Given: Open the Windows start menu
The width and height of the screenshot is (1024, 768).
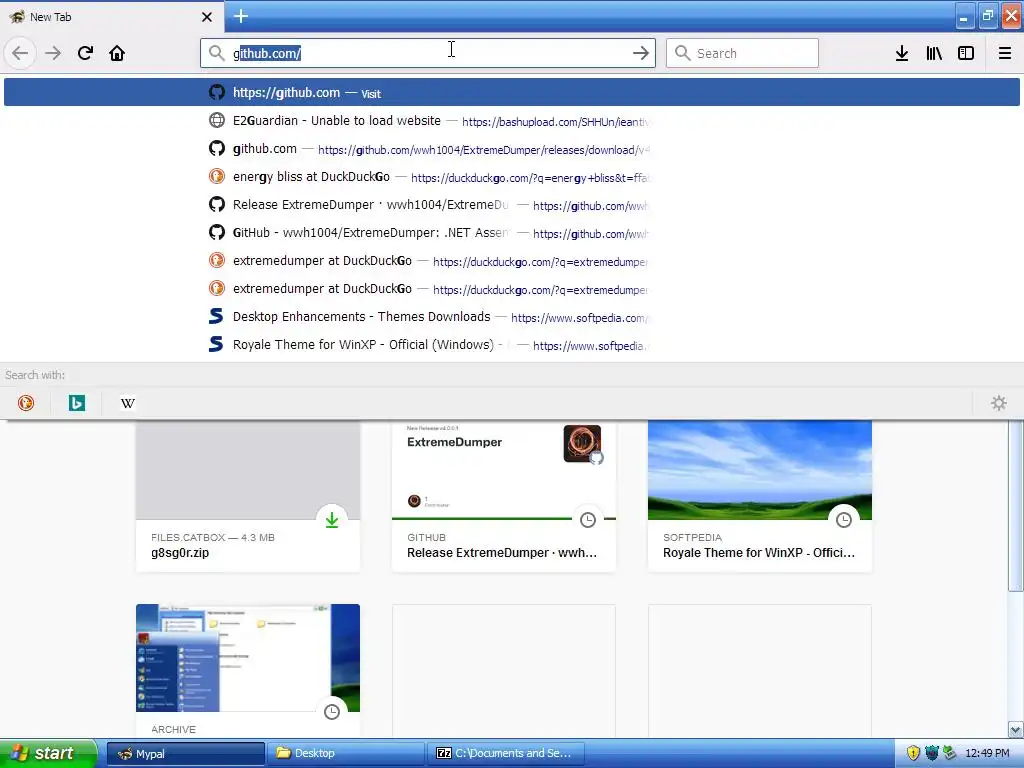Looking at the screenshot, I should coord(48,753).
